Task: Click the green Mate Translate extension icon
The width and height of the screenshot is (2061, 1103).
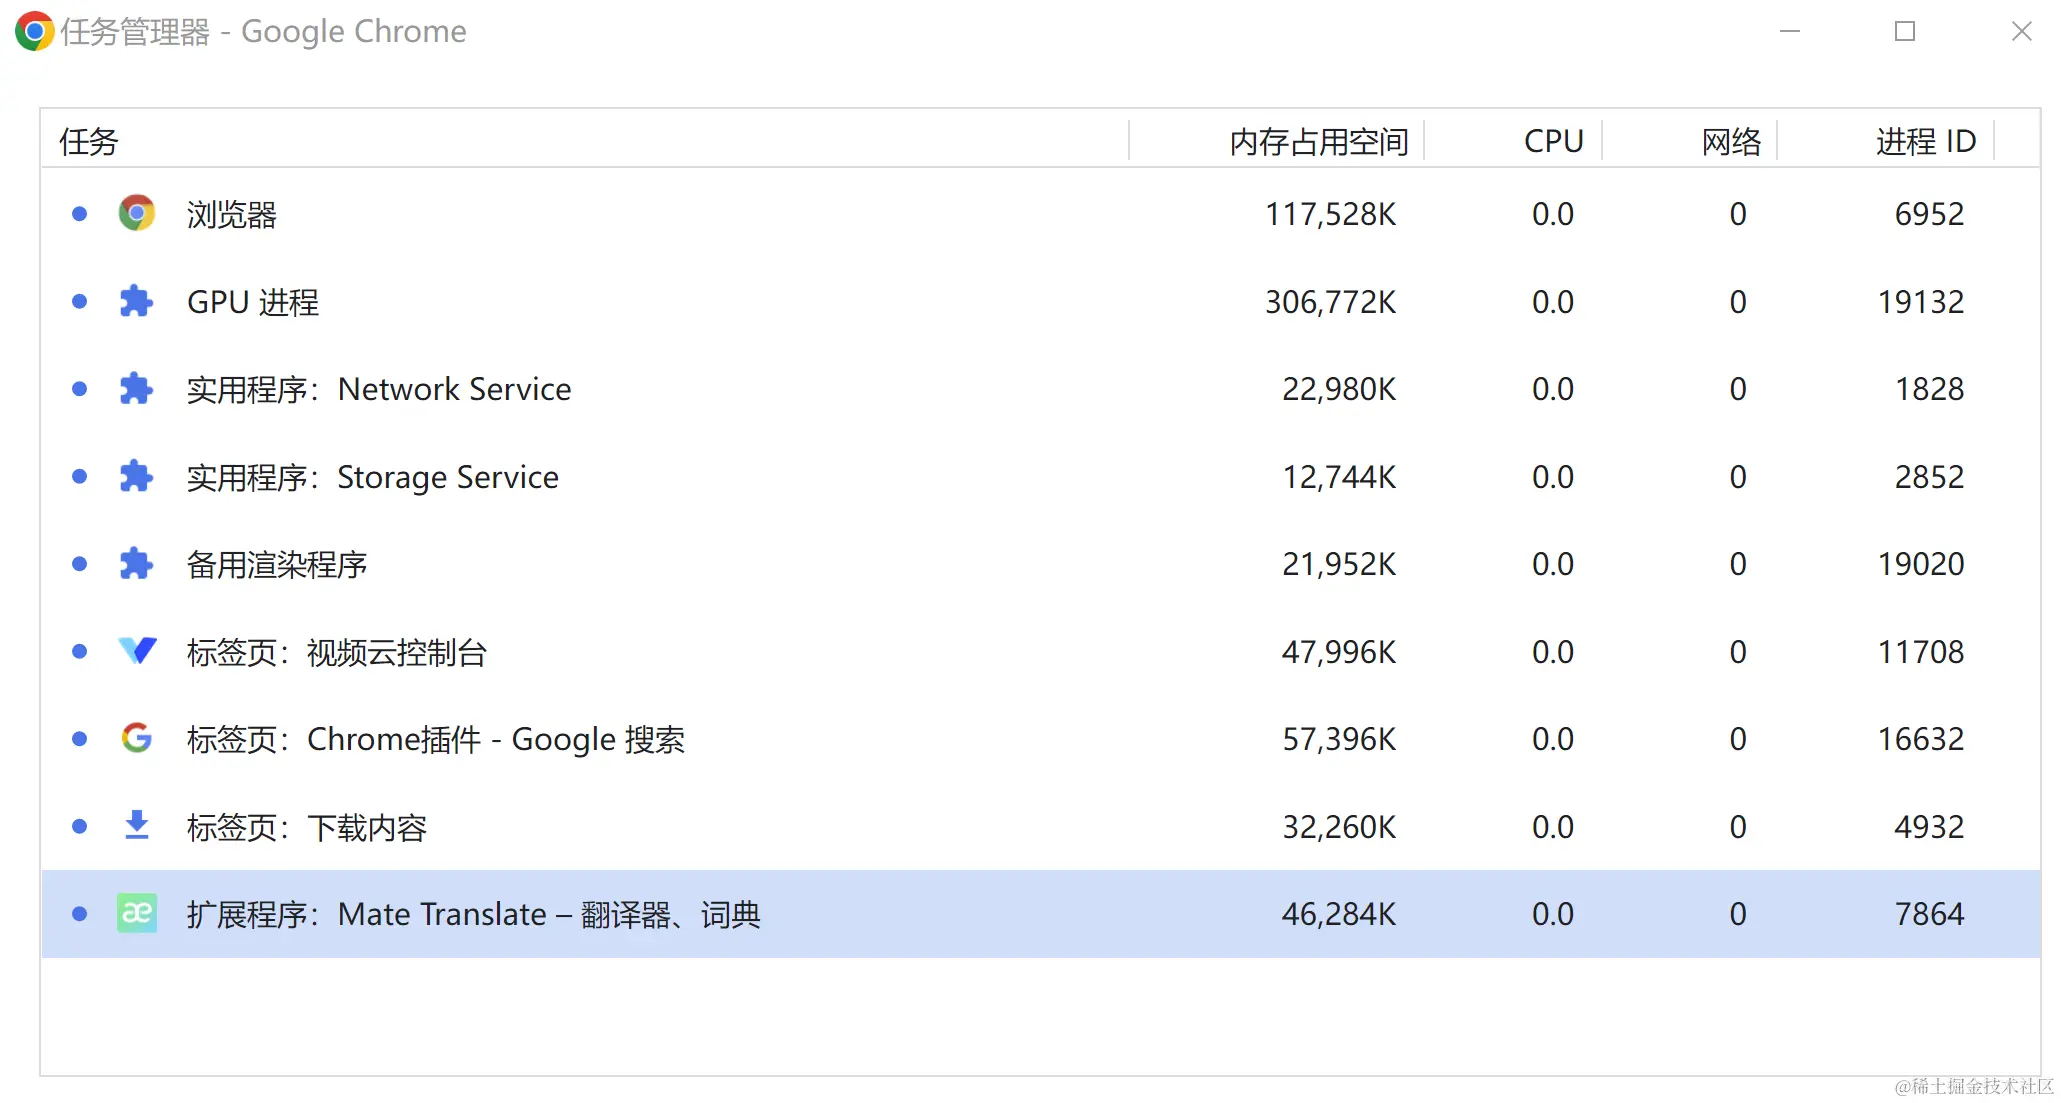Action: tap(136, 913)
